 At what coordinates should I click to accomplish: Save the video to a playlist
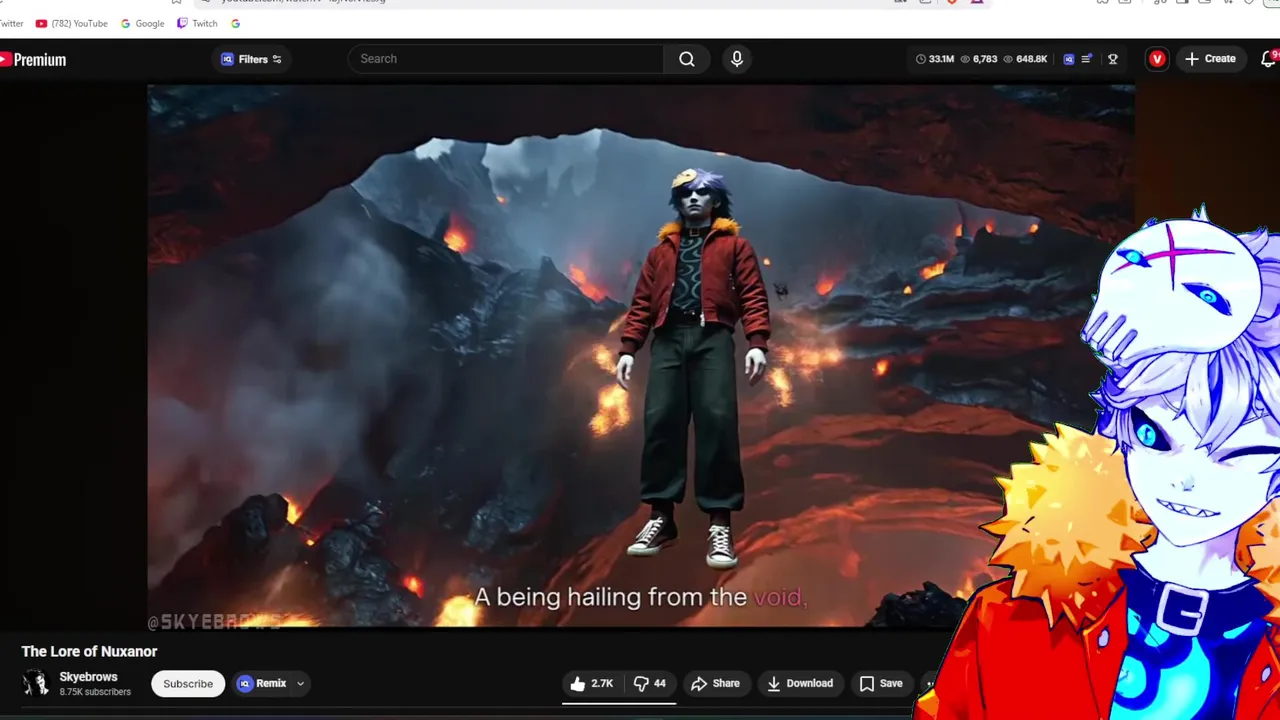coord(881,684)
